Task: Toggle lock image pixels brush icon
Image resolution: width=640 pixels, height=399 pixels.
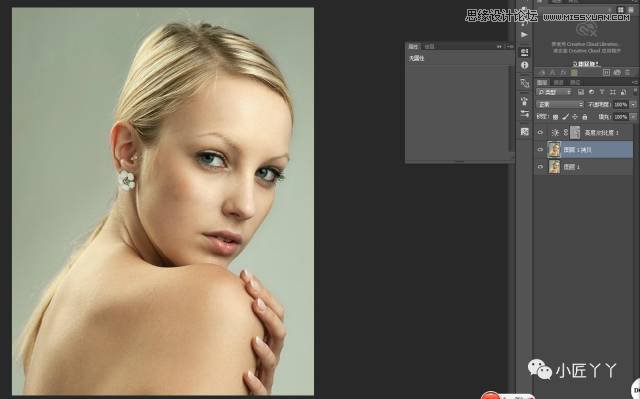Action: [565, 117]
